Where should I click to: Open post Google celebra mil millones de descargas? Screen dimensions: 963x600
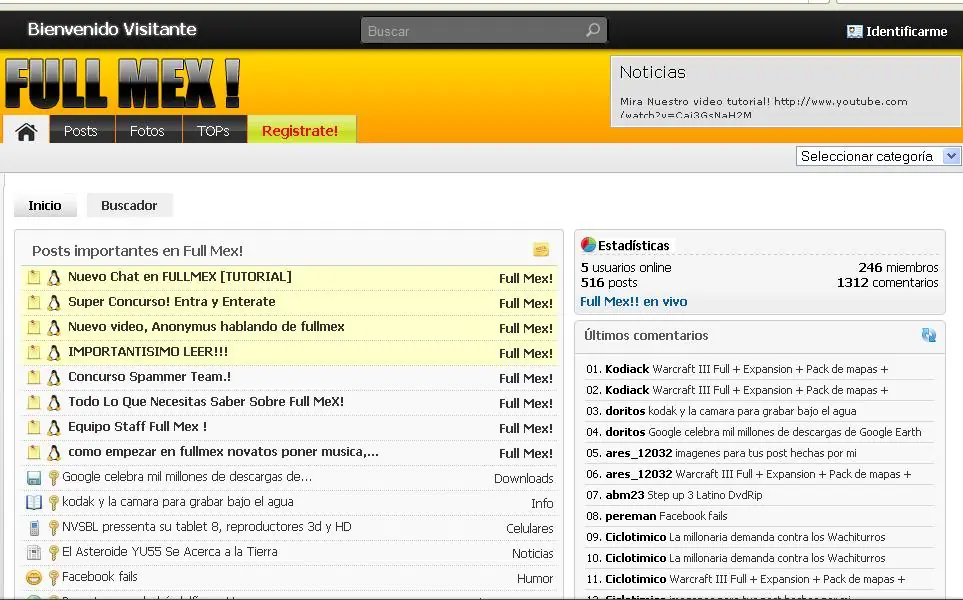187,477
